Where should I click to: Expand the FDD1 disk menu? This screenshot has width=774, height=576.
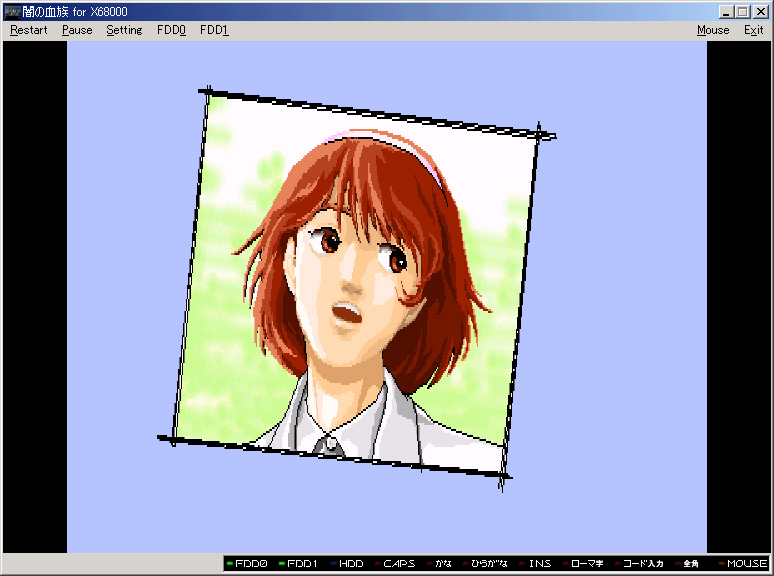[x=214, y=30]
